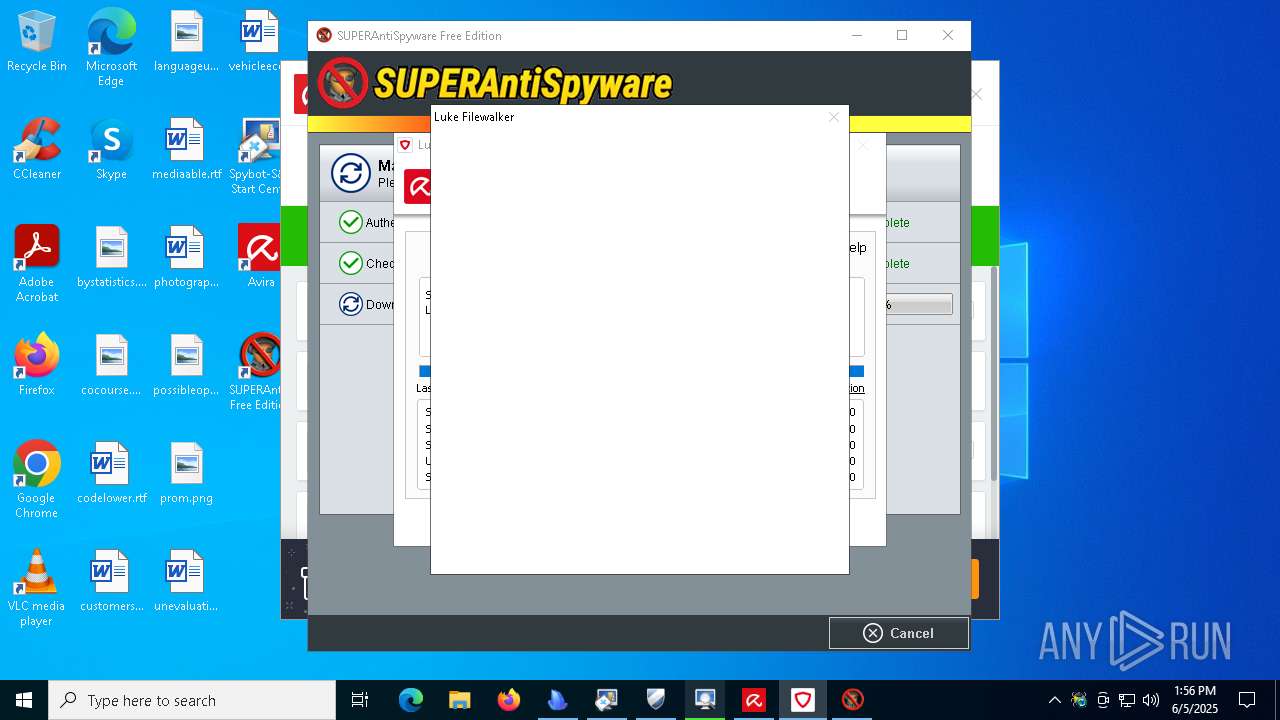Screen dimensions: 1280x720
Task: Open Microsoft Edge desktop shortcut
Action: pos(111,48)
